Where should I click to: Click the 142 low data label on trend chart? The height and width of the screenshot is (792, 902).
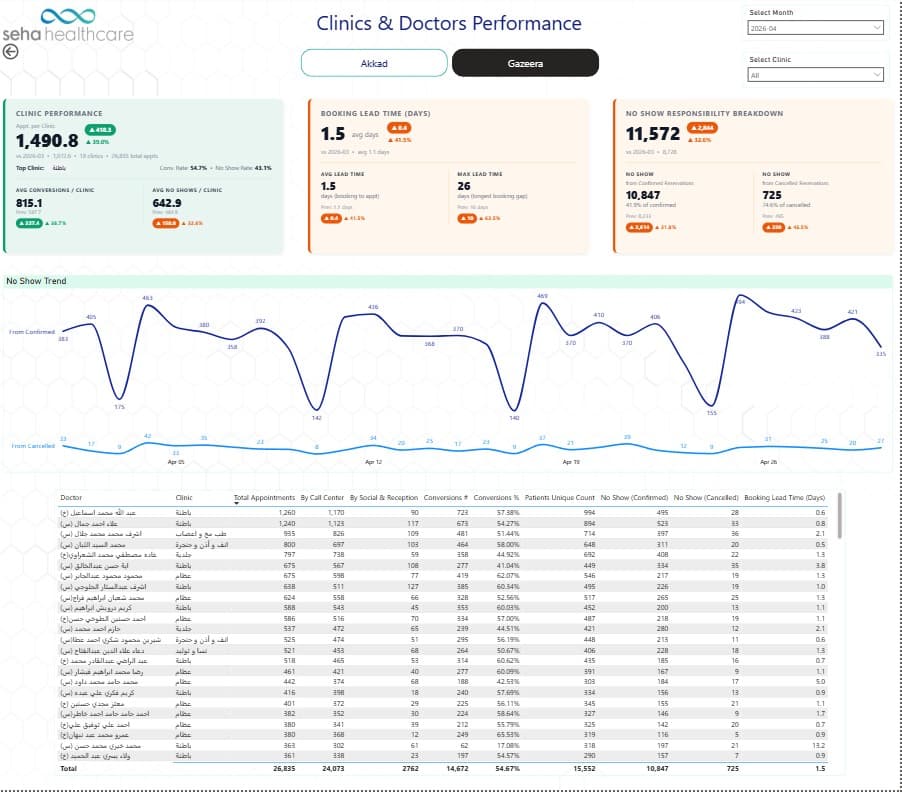coord(316,418)
